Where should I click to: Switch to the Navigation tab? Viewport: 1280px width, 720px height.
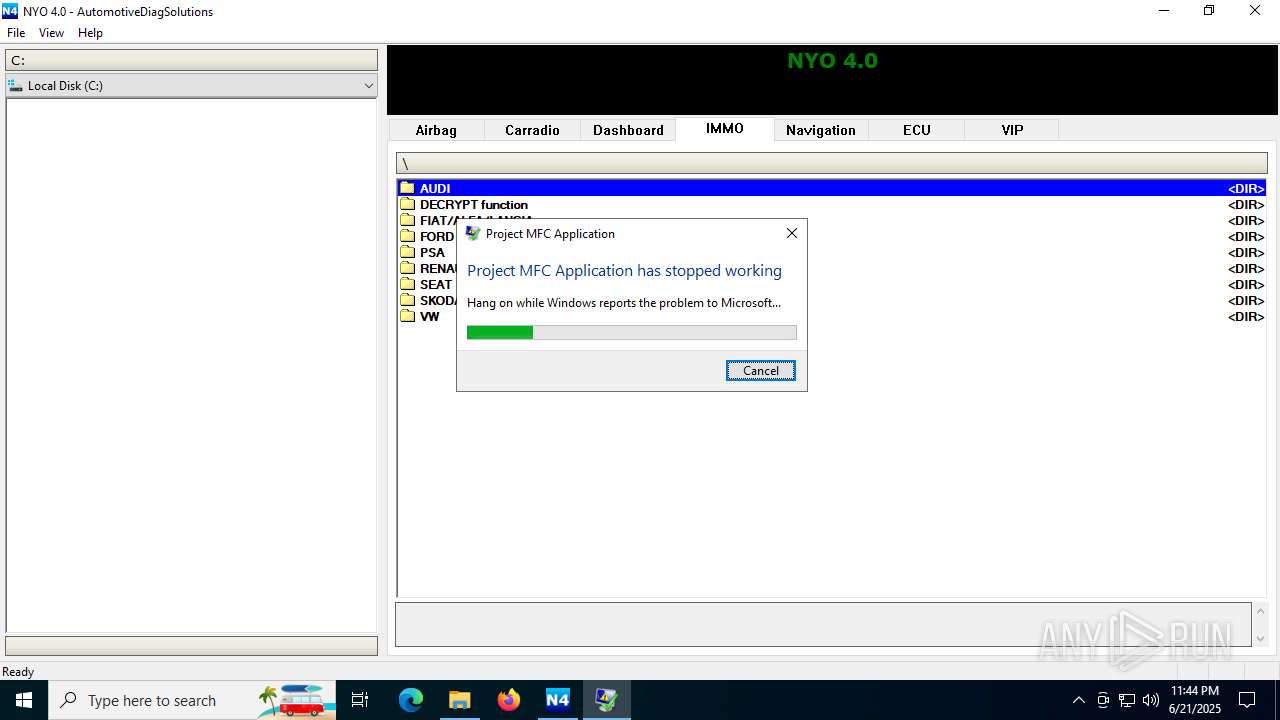821,130
